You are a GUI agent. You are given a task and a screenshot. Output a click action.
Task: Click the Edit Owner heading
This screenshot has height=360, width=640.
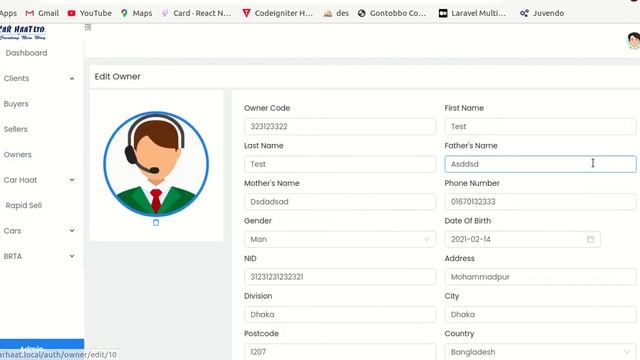[x=118, y=77]
